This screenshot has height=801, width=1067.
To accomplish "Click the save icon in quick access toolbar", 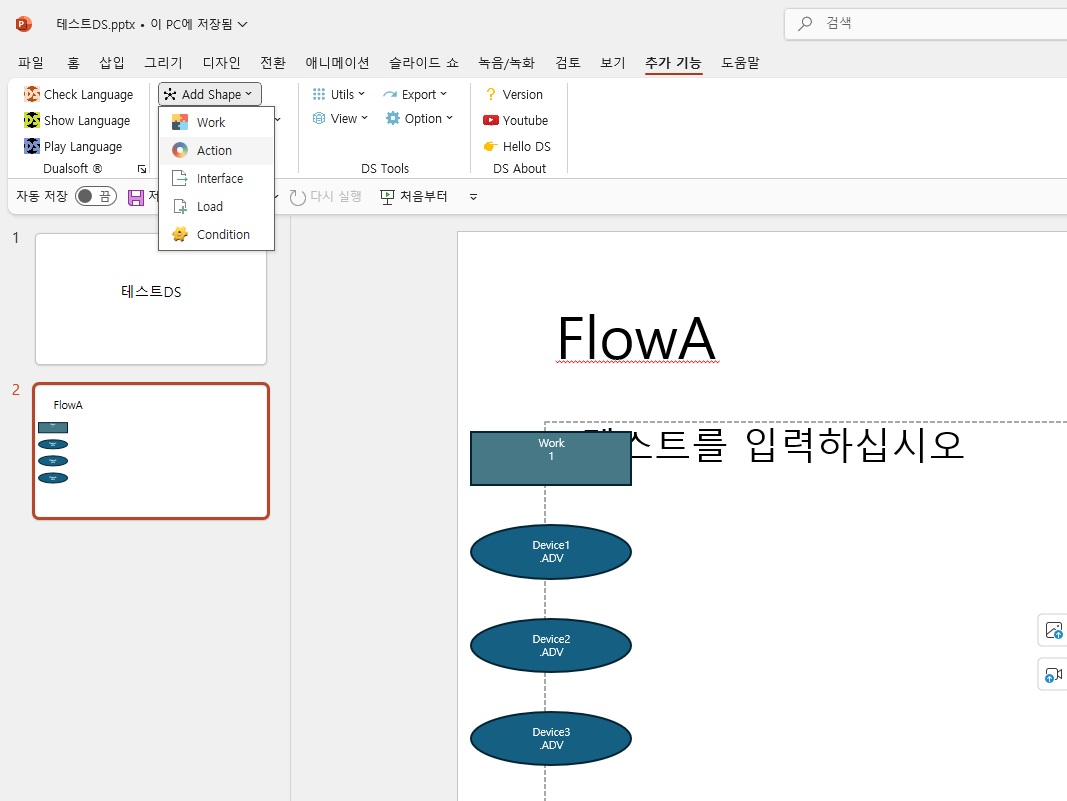I will click(136, 197).
